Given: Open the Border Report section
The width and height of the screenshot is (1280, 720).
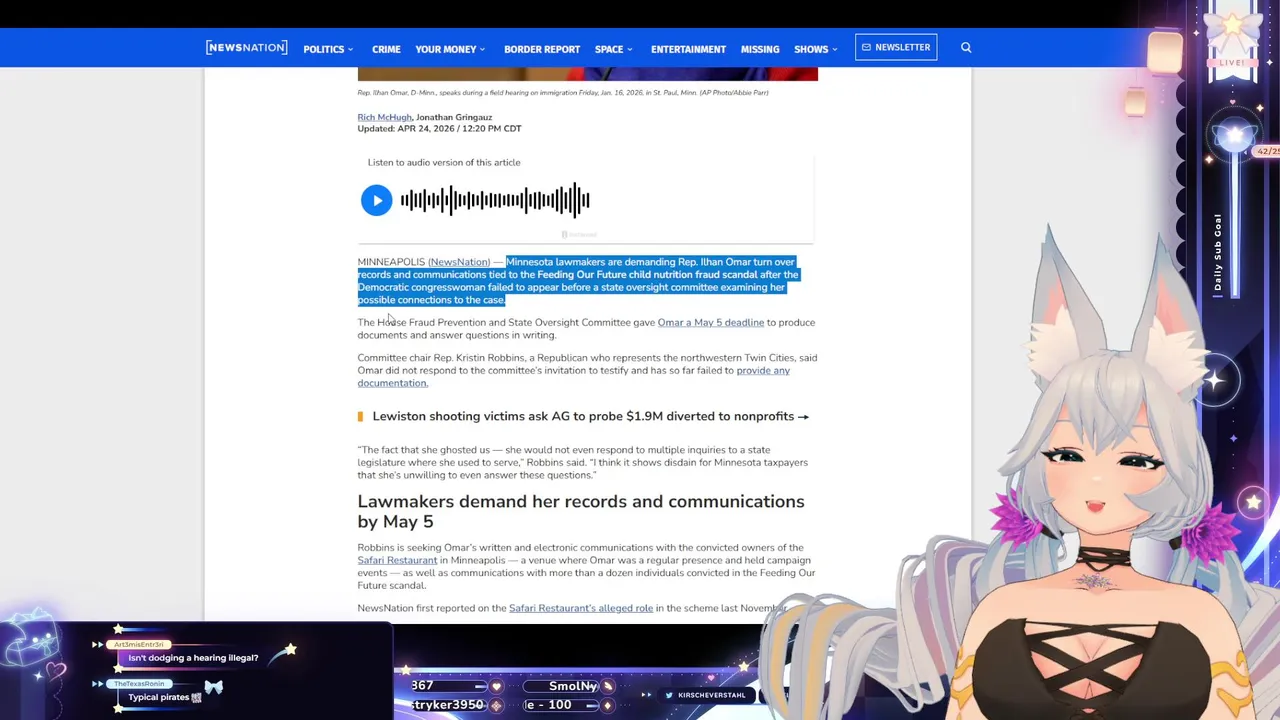Looking at the screenshot, I should [x=542, y=49].
